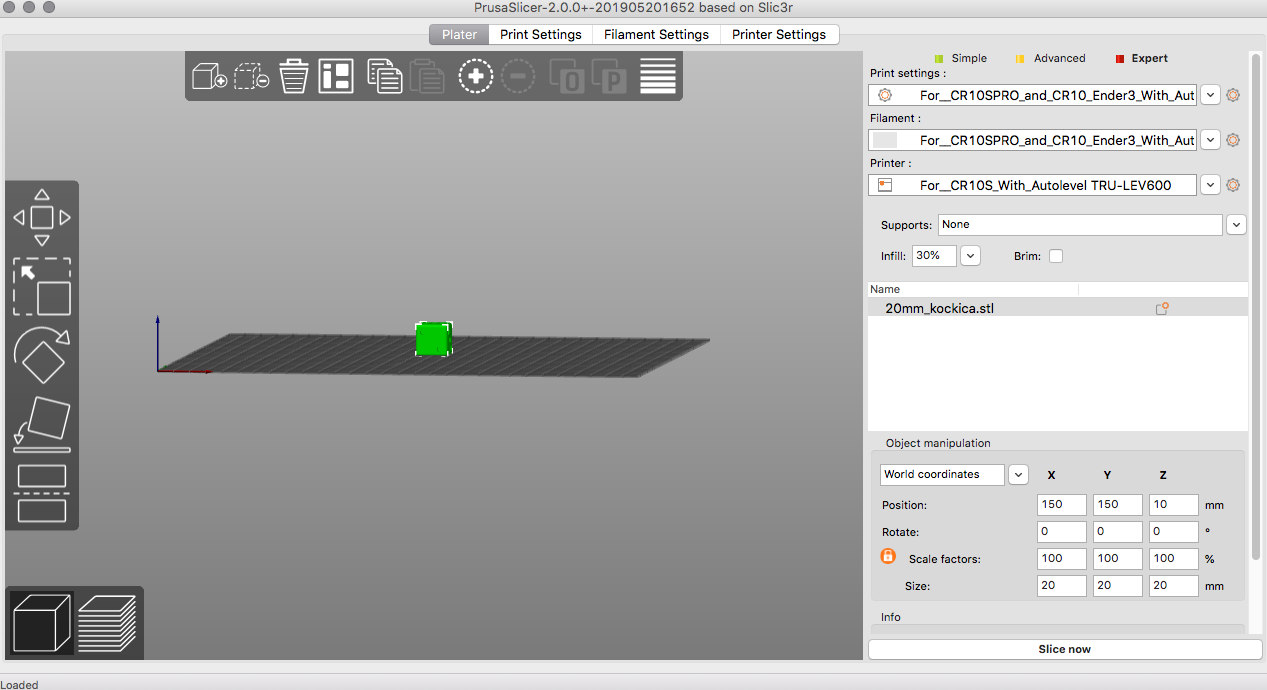The width and height of the screenshot is (1267, 690).
Task: Click the Delete object toolbar icon
Action: [251, 77]
